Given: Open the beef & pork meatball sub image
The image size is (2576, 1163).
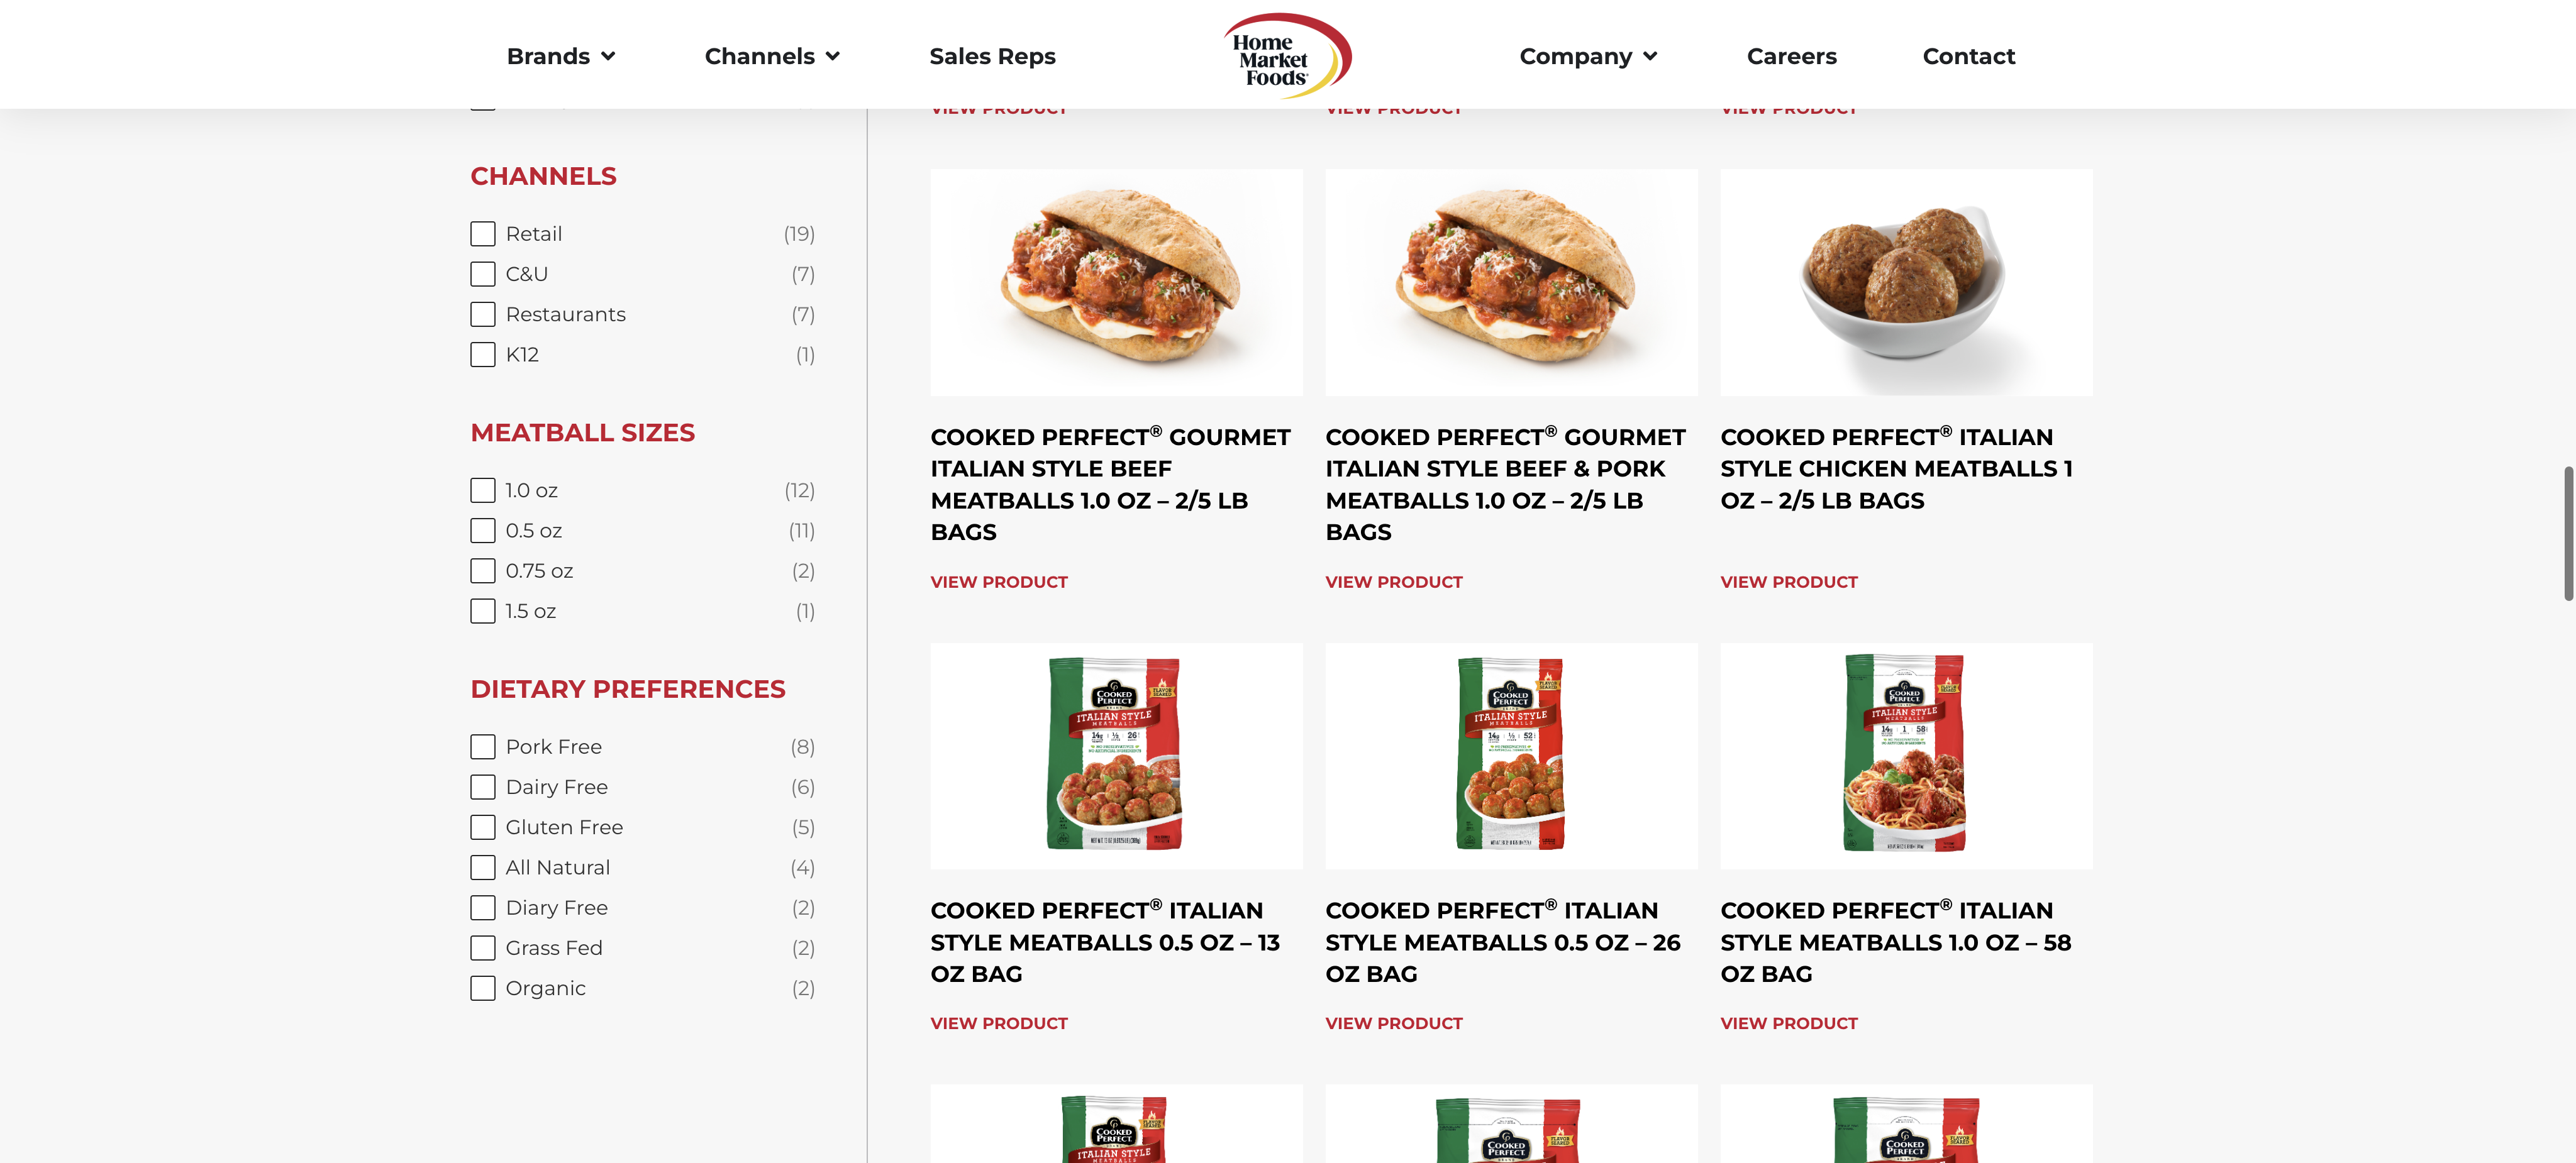Looking at the screenshot, I should tap(1511, 282).
